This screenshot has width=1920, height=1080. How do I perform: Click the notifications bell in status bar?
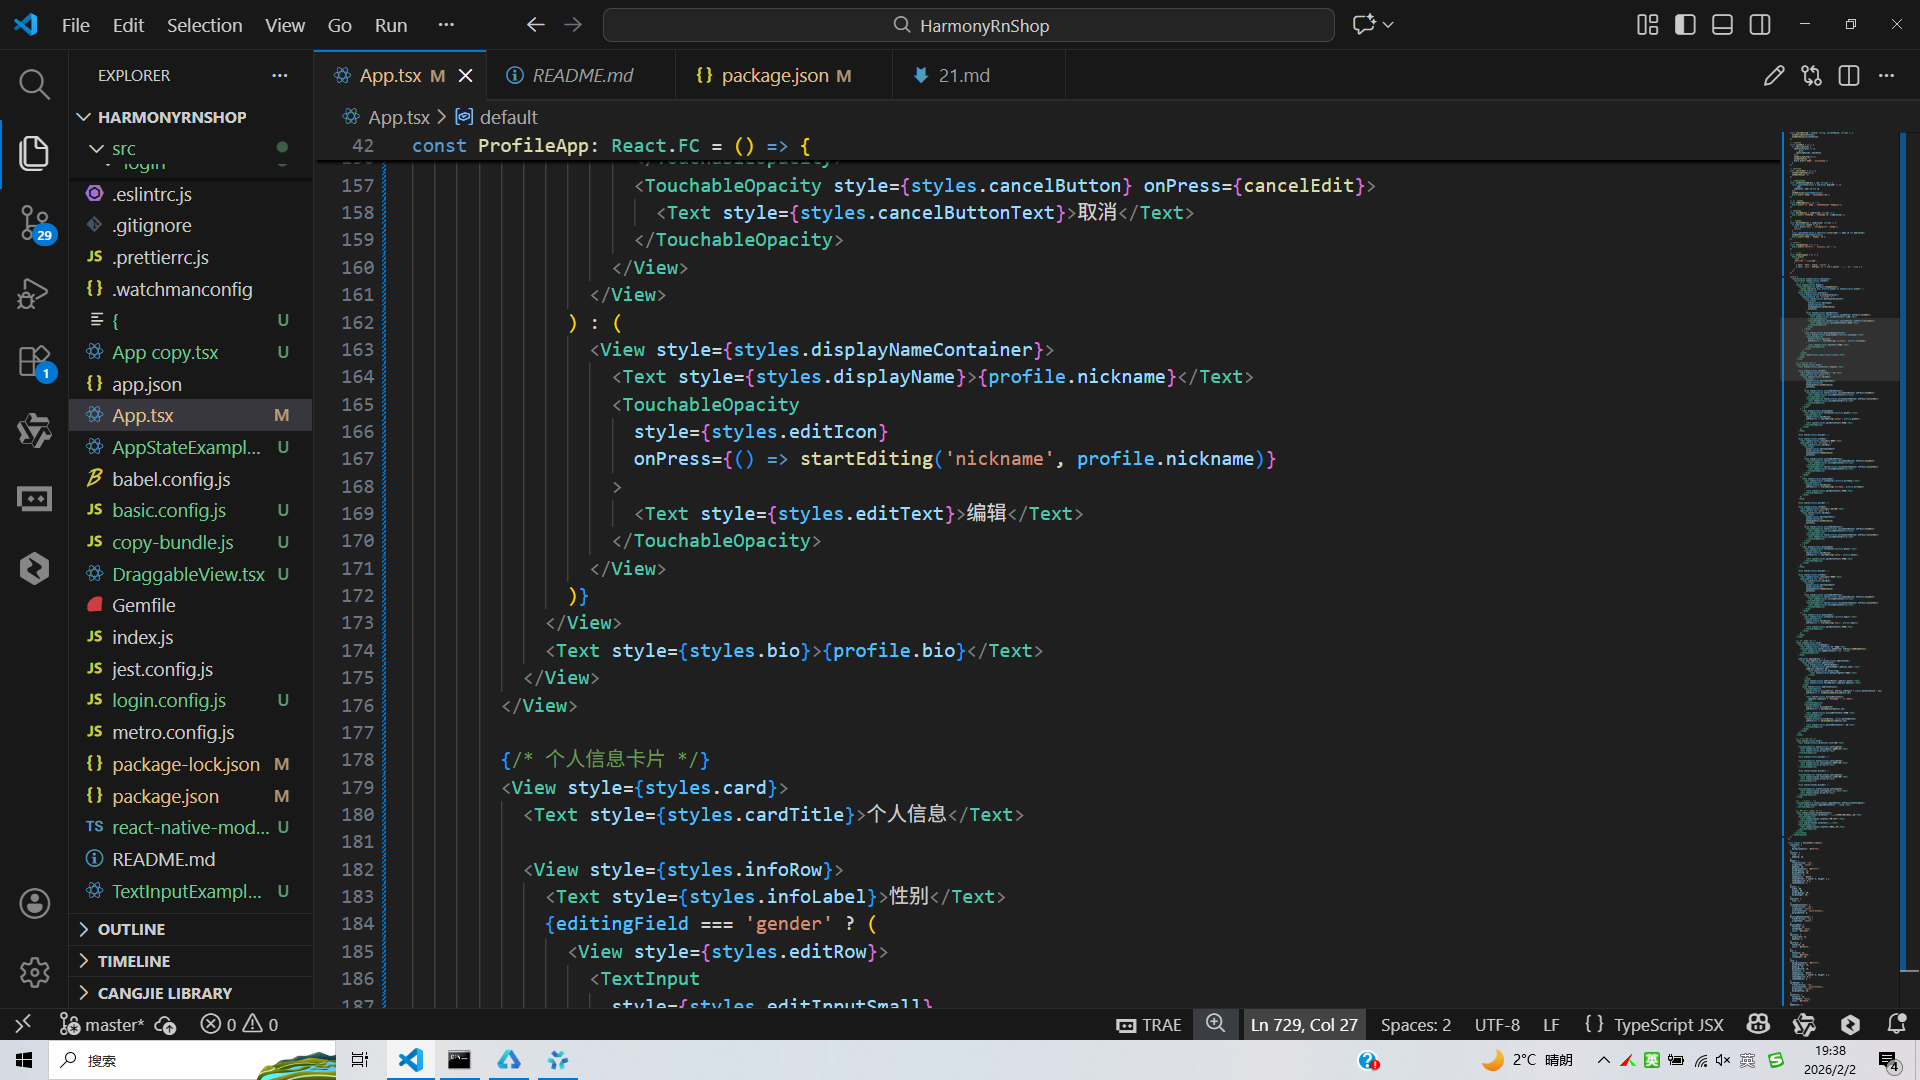[1896, 1024]
